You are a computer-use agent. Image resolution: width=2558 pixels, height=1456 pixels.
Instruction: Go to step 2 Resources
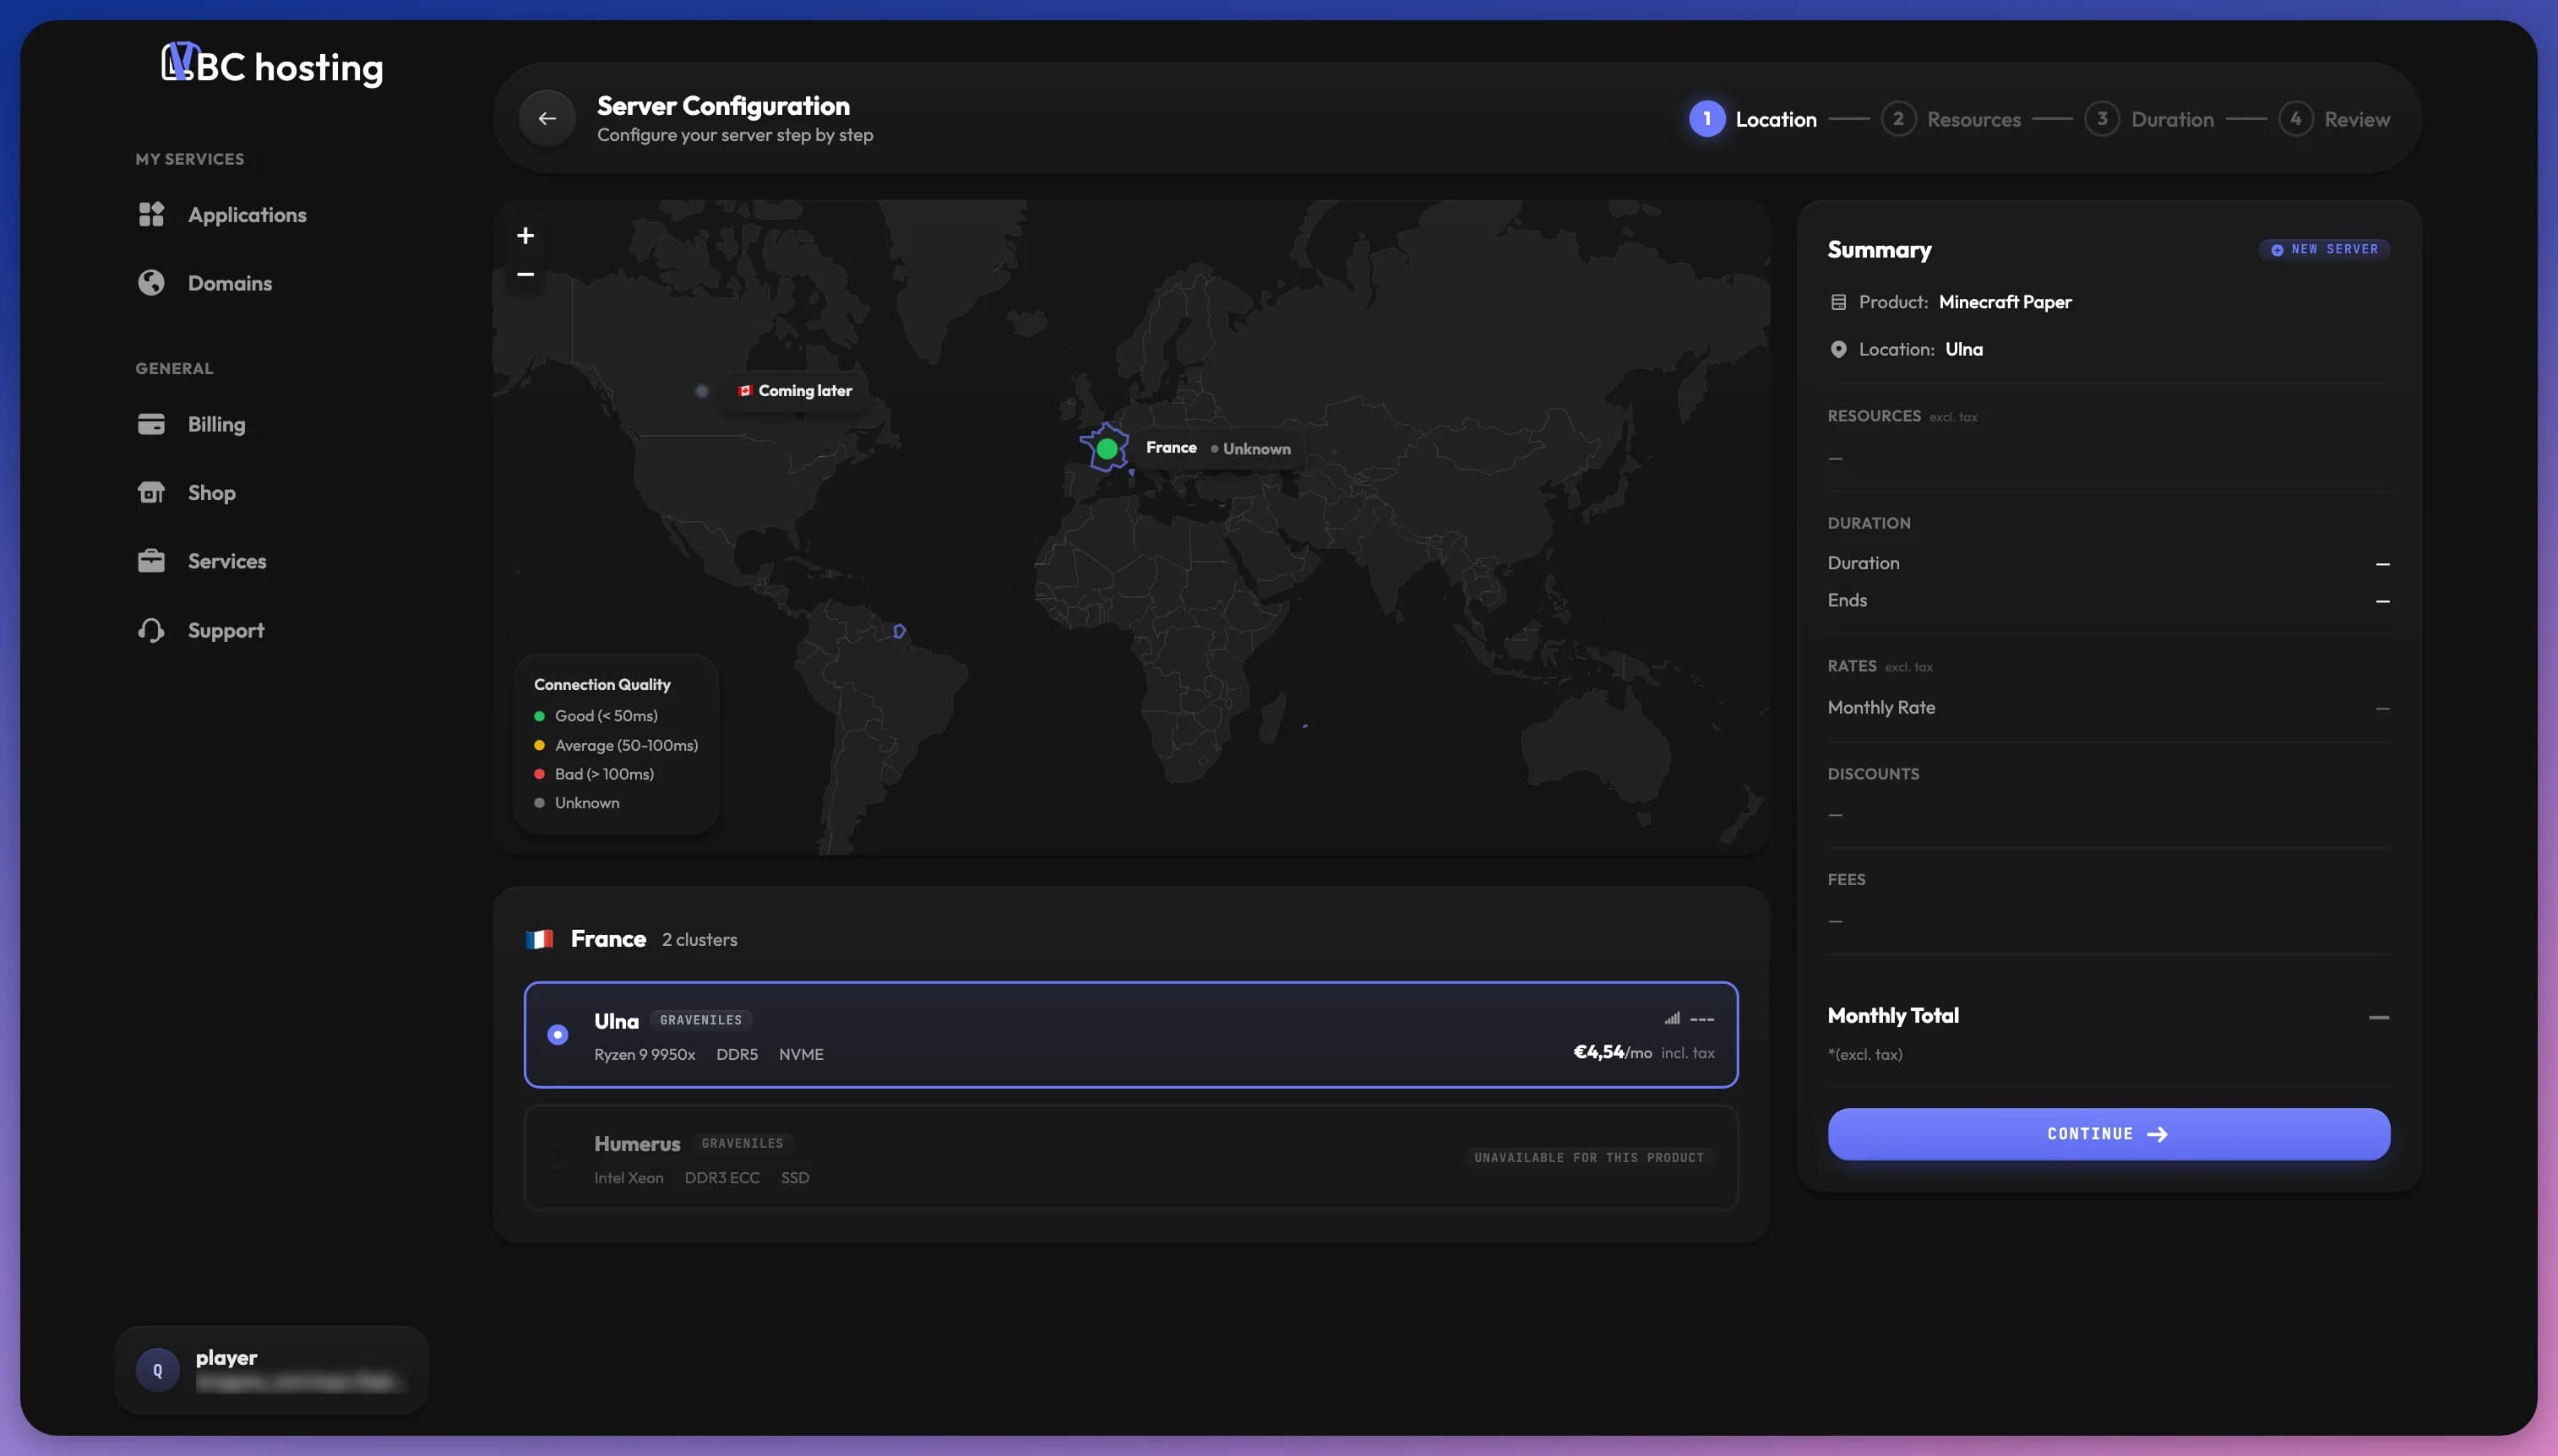point(1950,119)
